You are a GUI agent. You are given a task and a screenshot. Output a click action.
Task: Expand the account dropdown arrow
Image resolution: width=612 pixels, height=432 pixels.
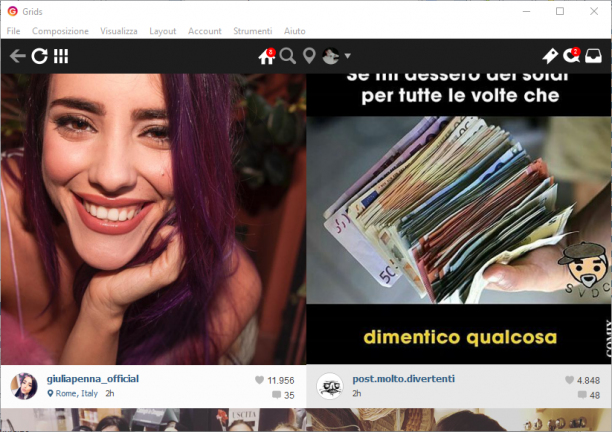pyautogui.click(x=347, y=56)
